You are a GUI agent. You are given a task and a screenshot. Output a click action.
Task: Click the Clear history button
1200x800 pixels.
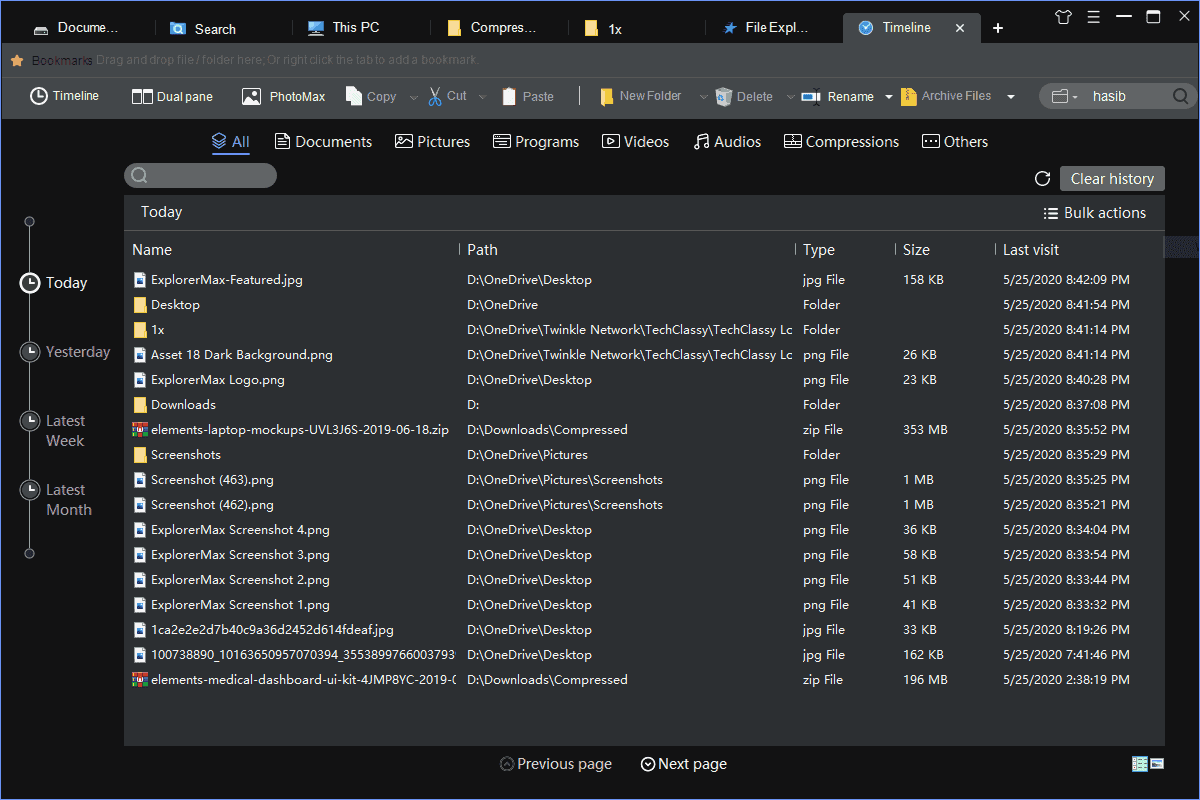(1112, 179)
